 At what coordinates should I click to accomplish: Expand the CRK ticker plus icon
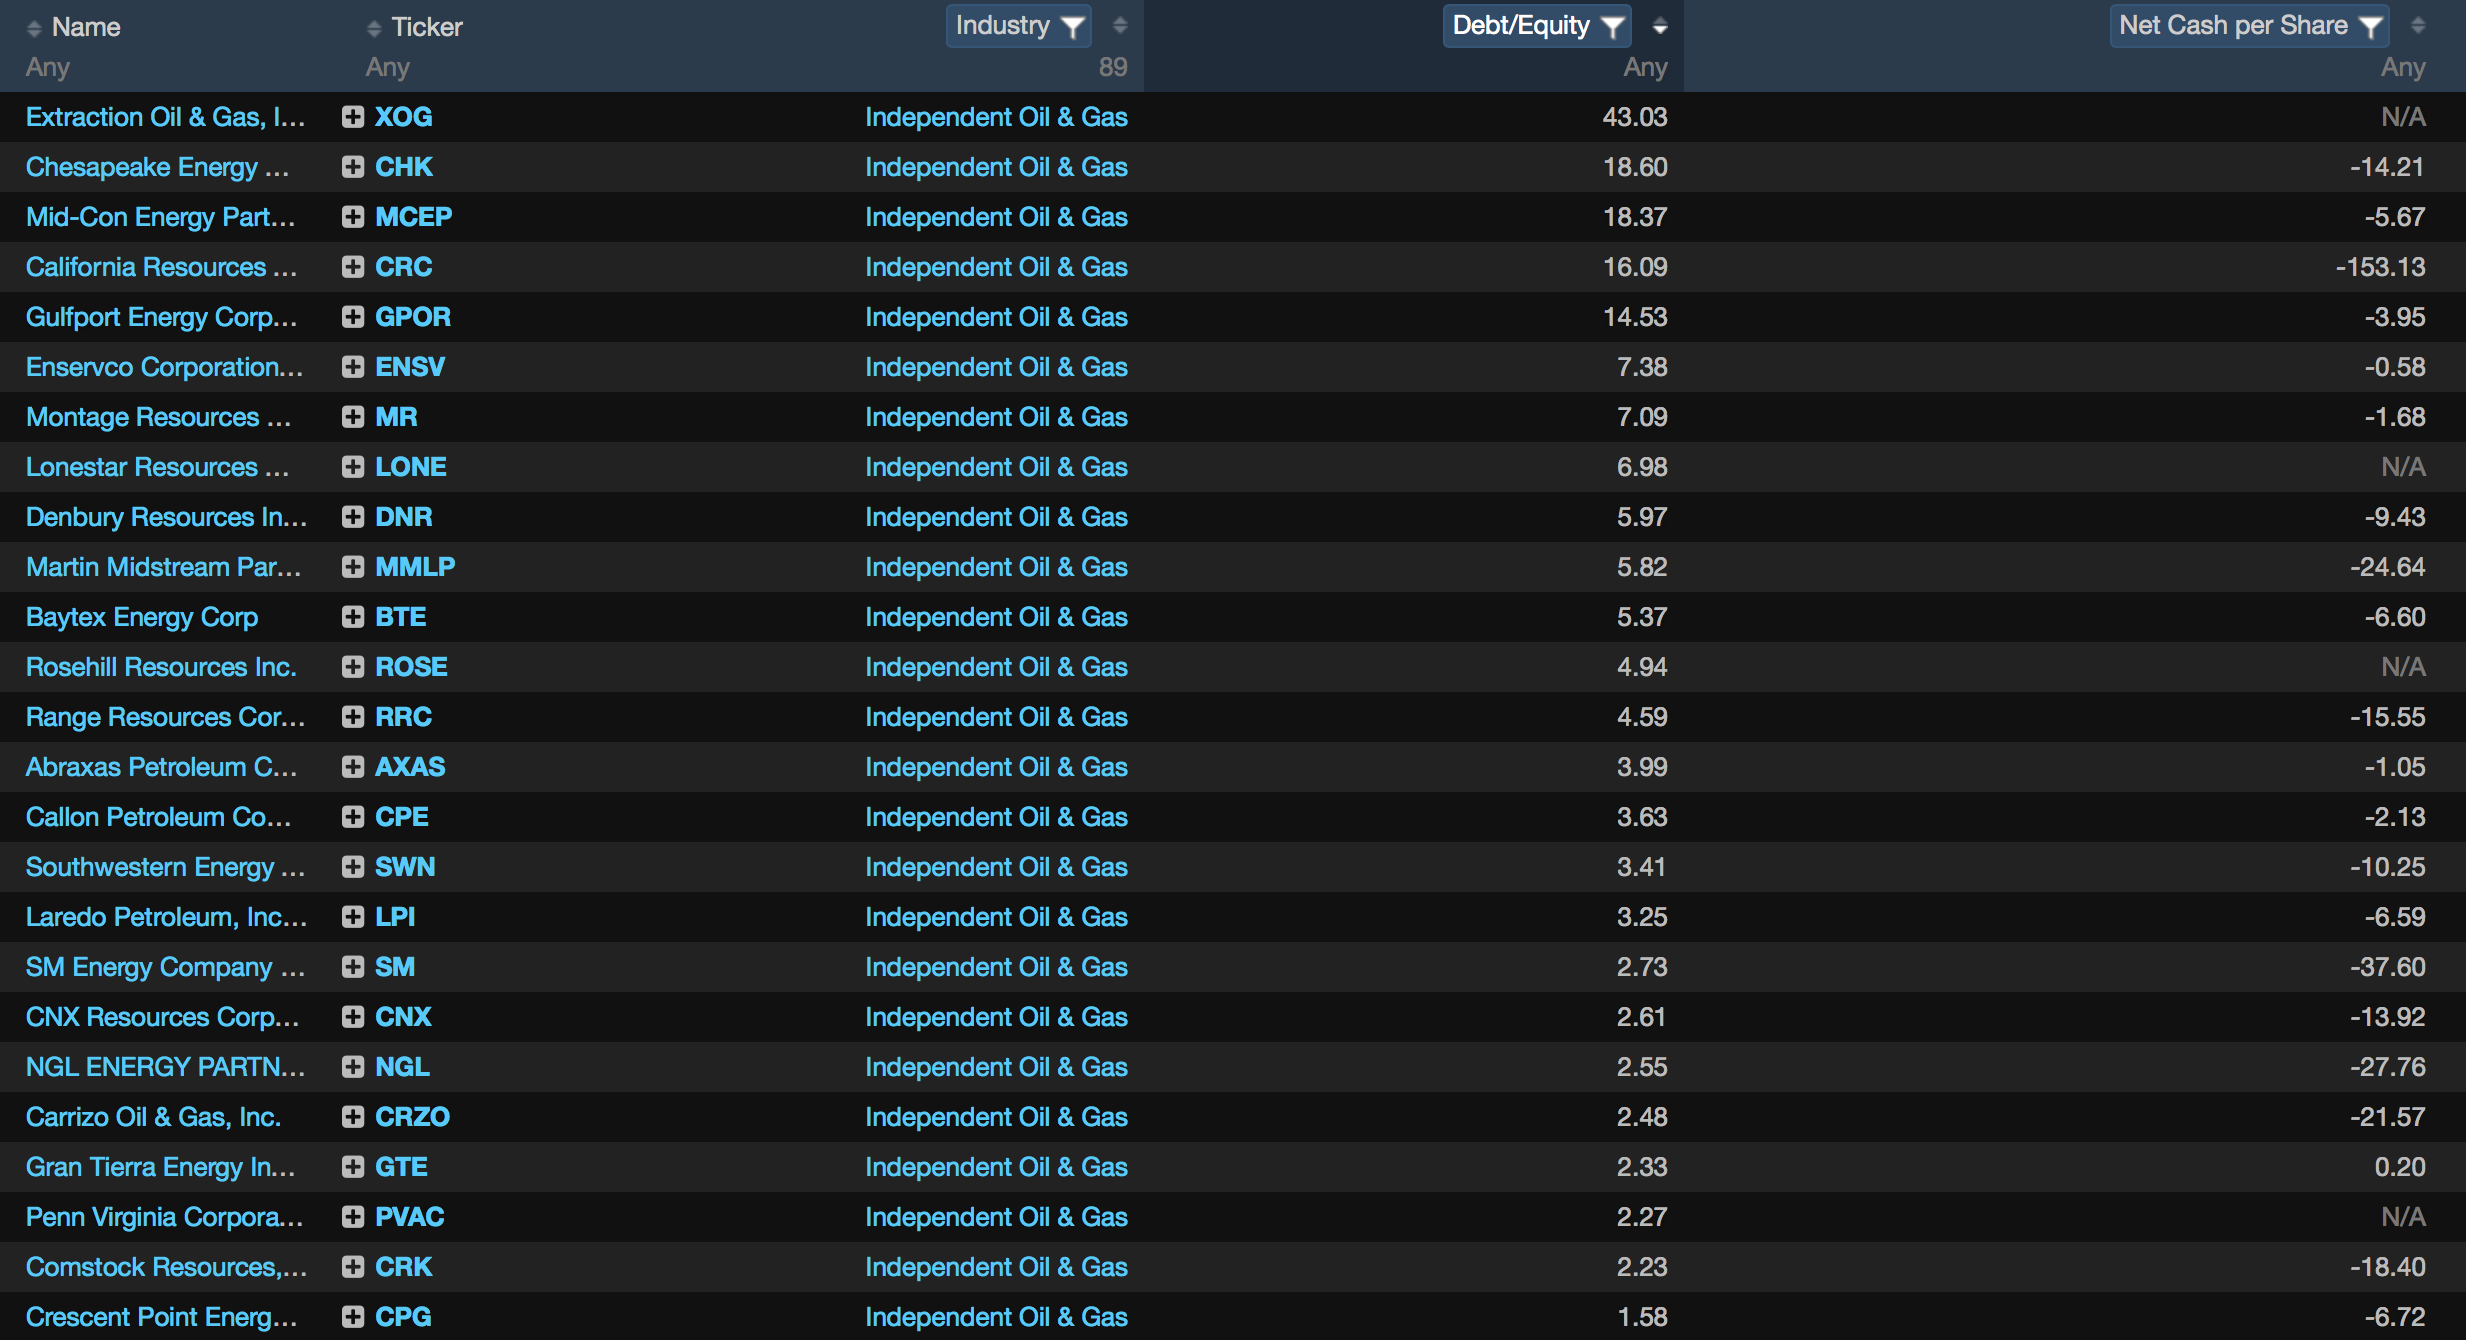[352, 1267]
